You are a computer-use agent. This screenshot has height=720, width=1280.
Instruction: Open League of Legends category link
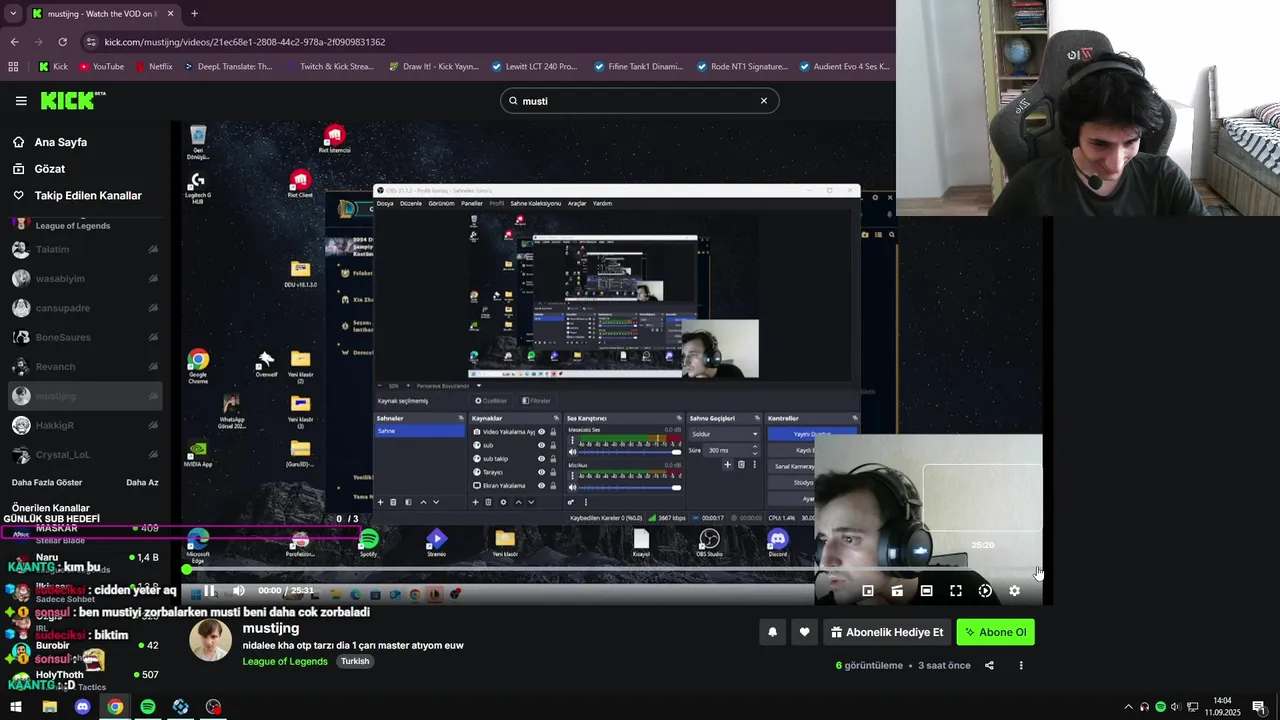coord(285,661)
